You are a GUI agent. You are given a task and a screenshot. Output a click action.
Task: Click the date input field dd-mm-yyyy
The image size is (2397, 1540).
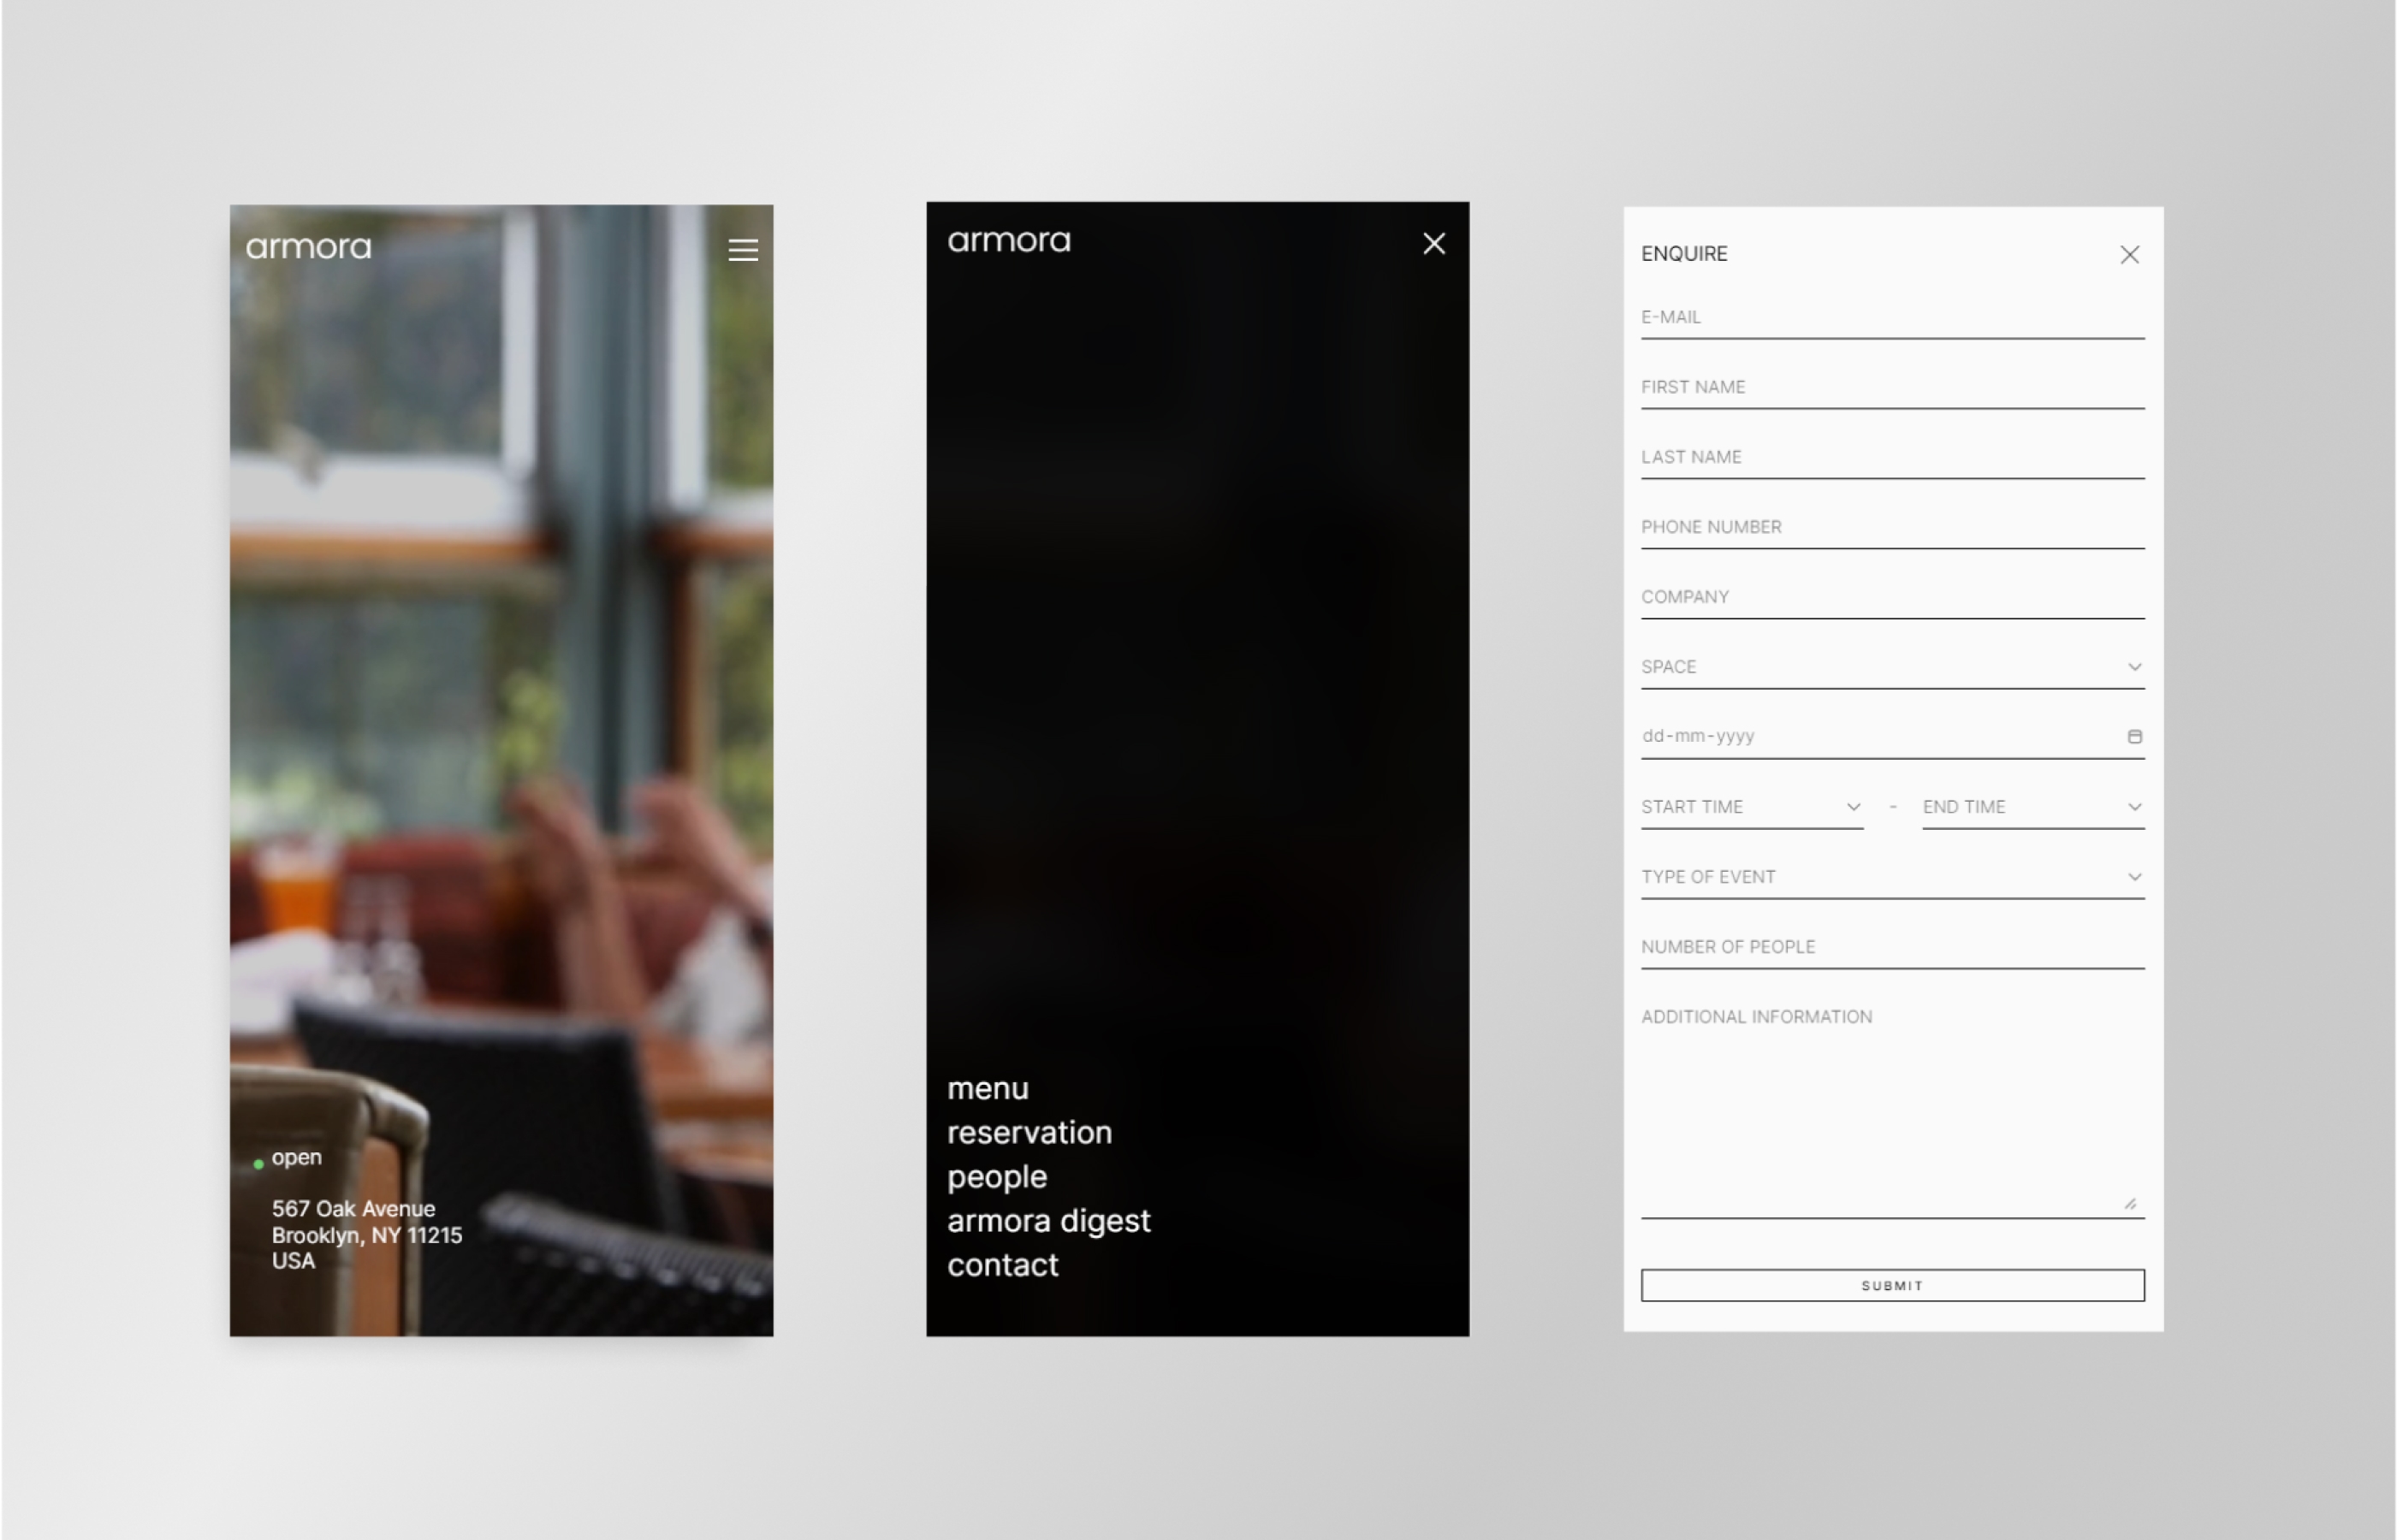(x=1892, y=737)
